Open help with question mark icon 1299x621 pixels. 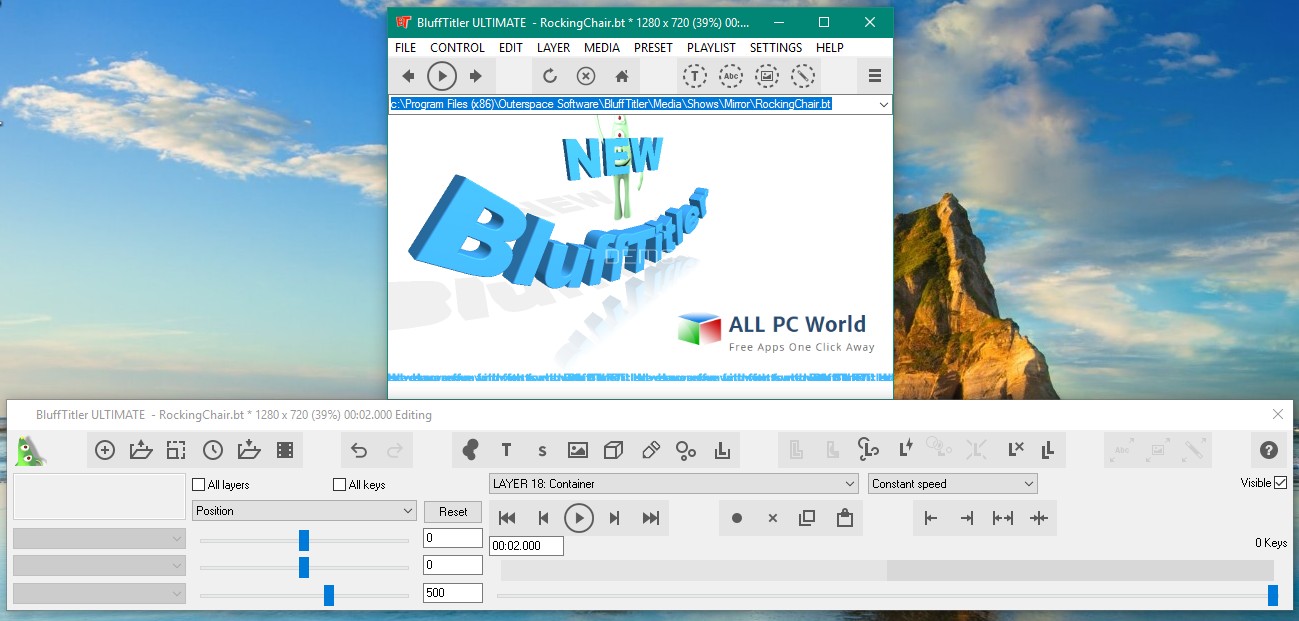[1269, 450]
